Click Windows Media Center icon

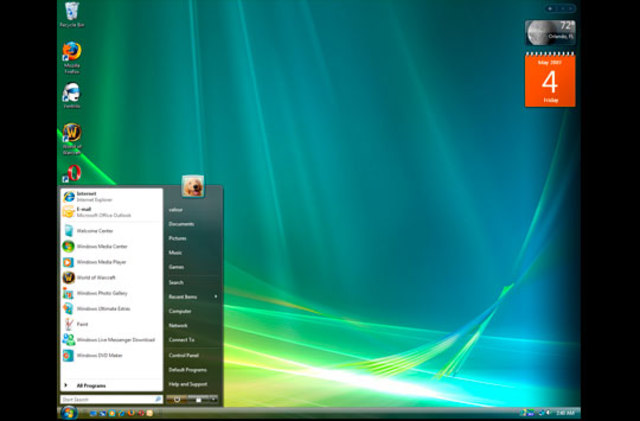tap(69, 246)
